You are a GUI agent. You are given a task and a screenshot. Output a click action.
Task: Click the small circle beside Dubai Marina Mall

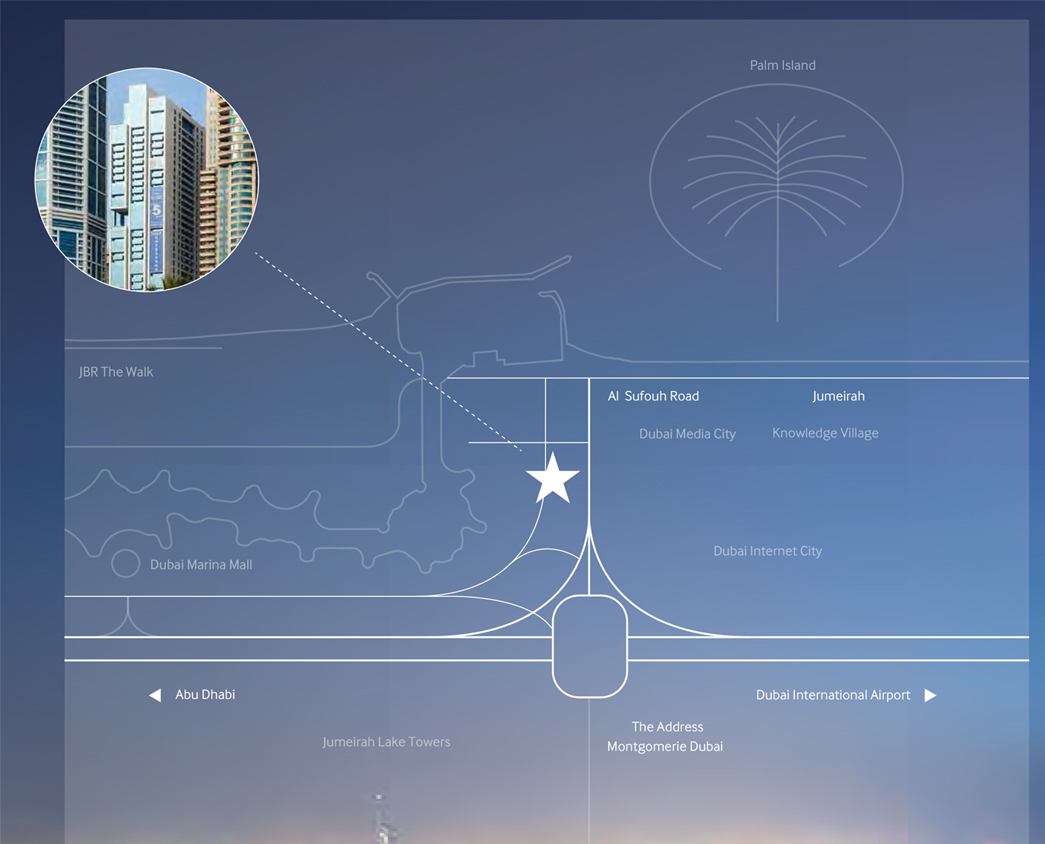point(125,564)
